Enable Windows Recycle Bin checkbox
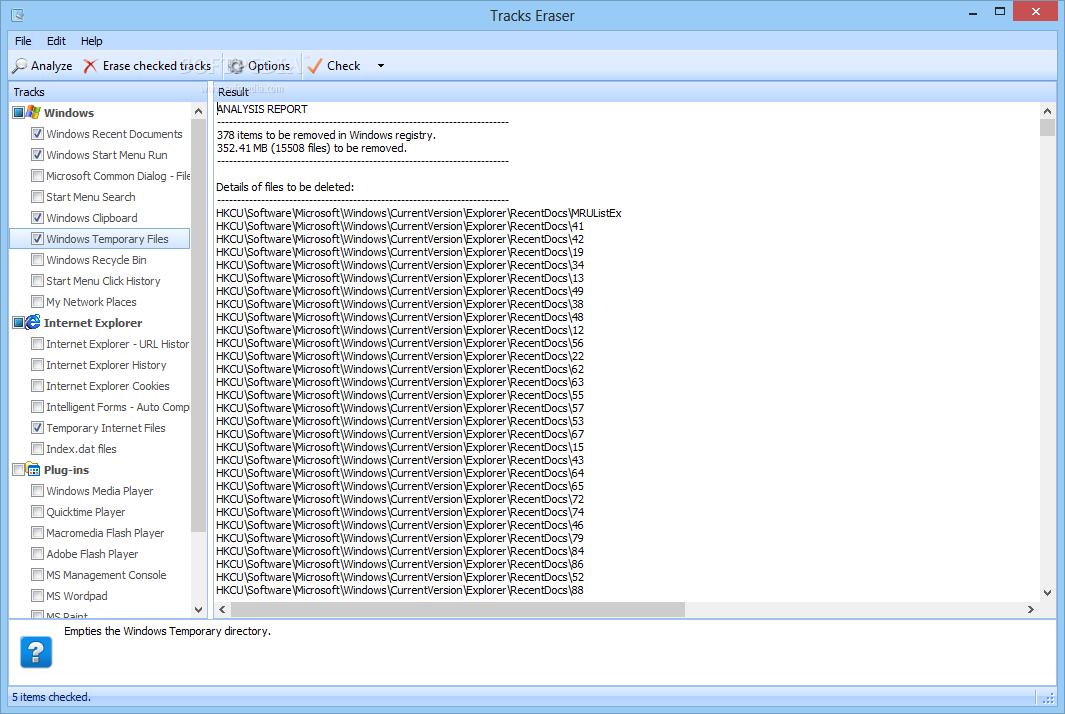This screenshot has height=714, width=1065. point(37,260)
